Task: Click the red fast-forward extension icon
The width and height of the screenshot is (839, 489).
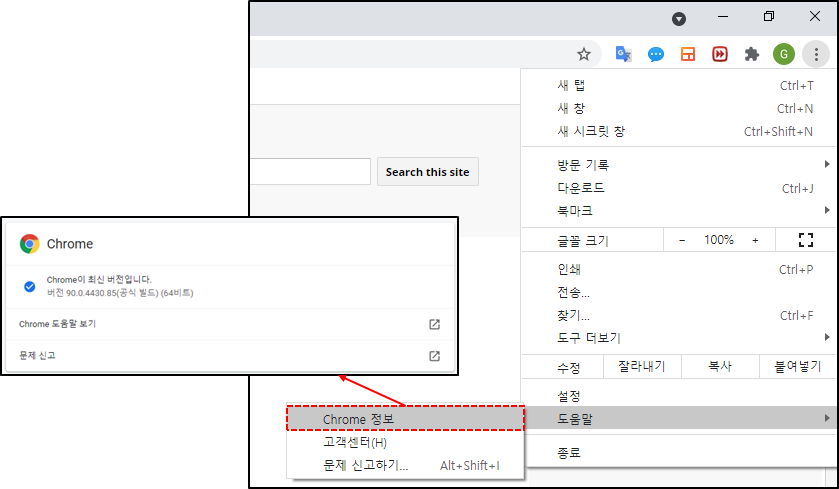Action: tap(720, 54)
